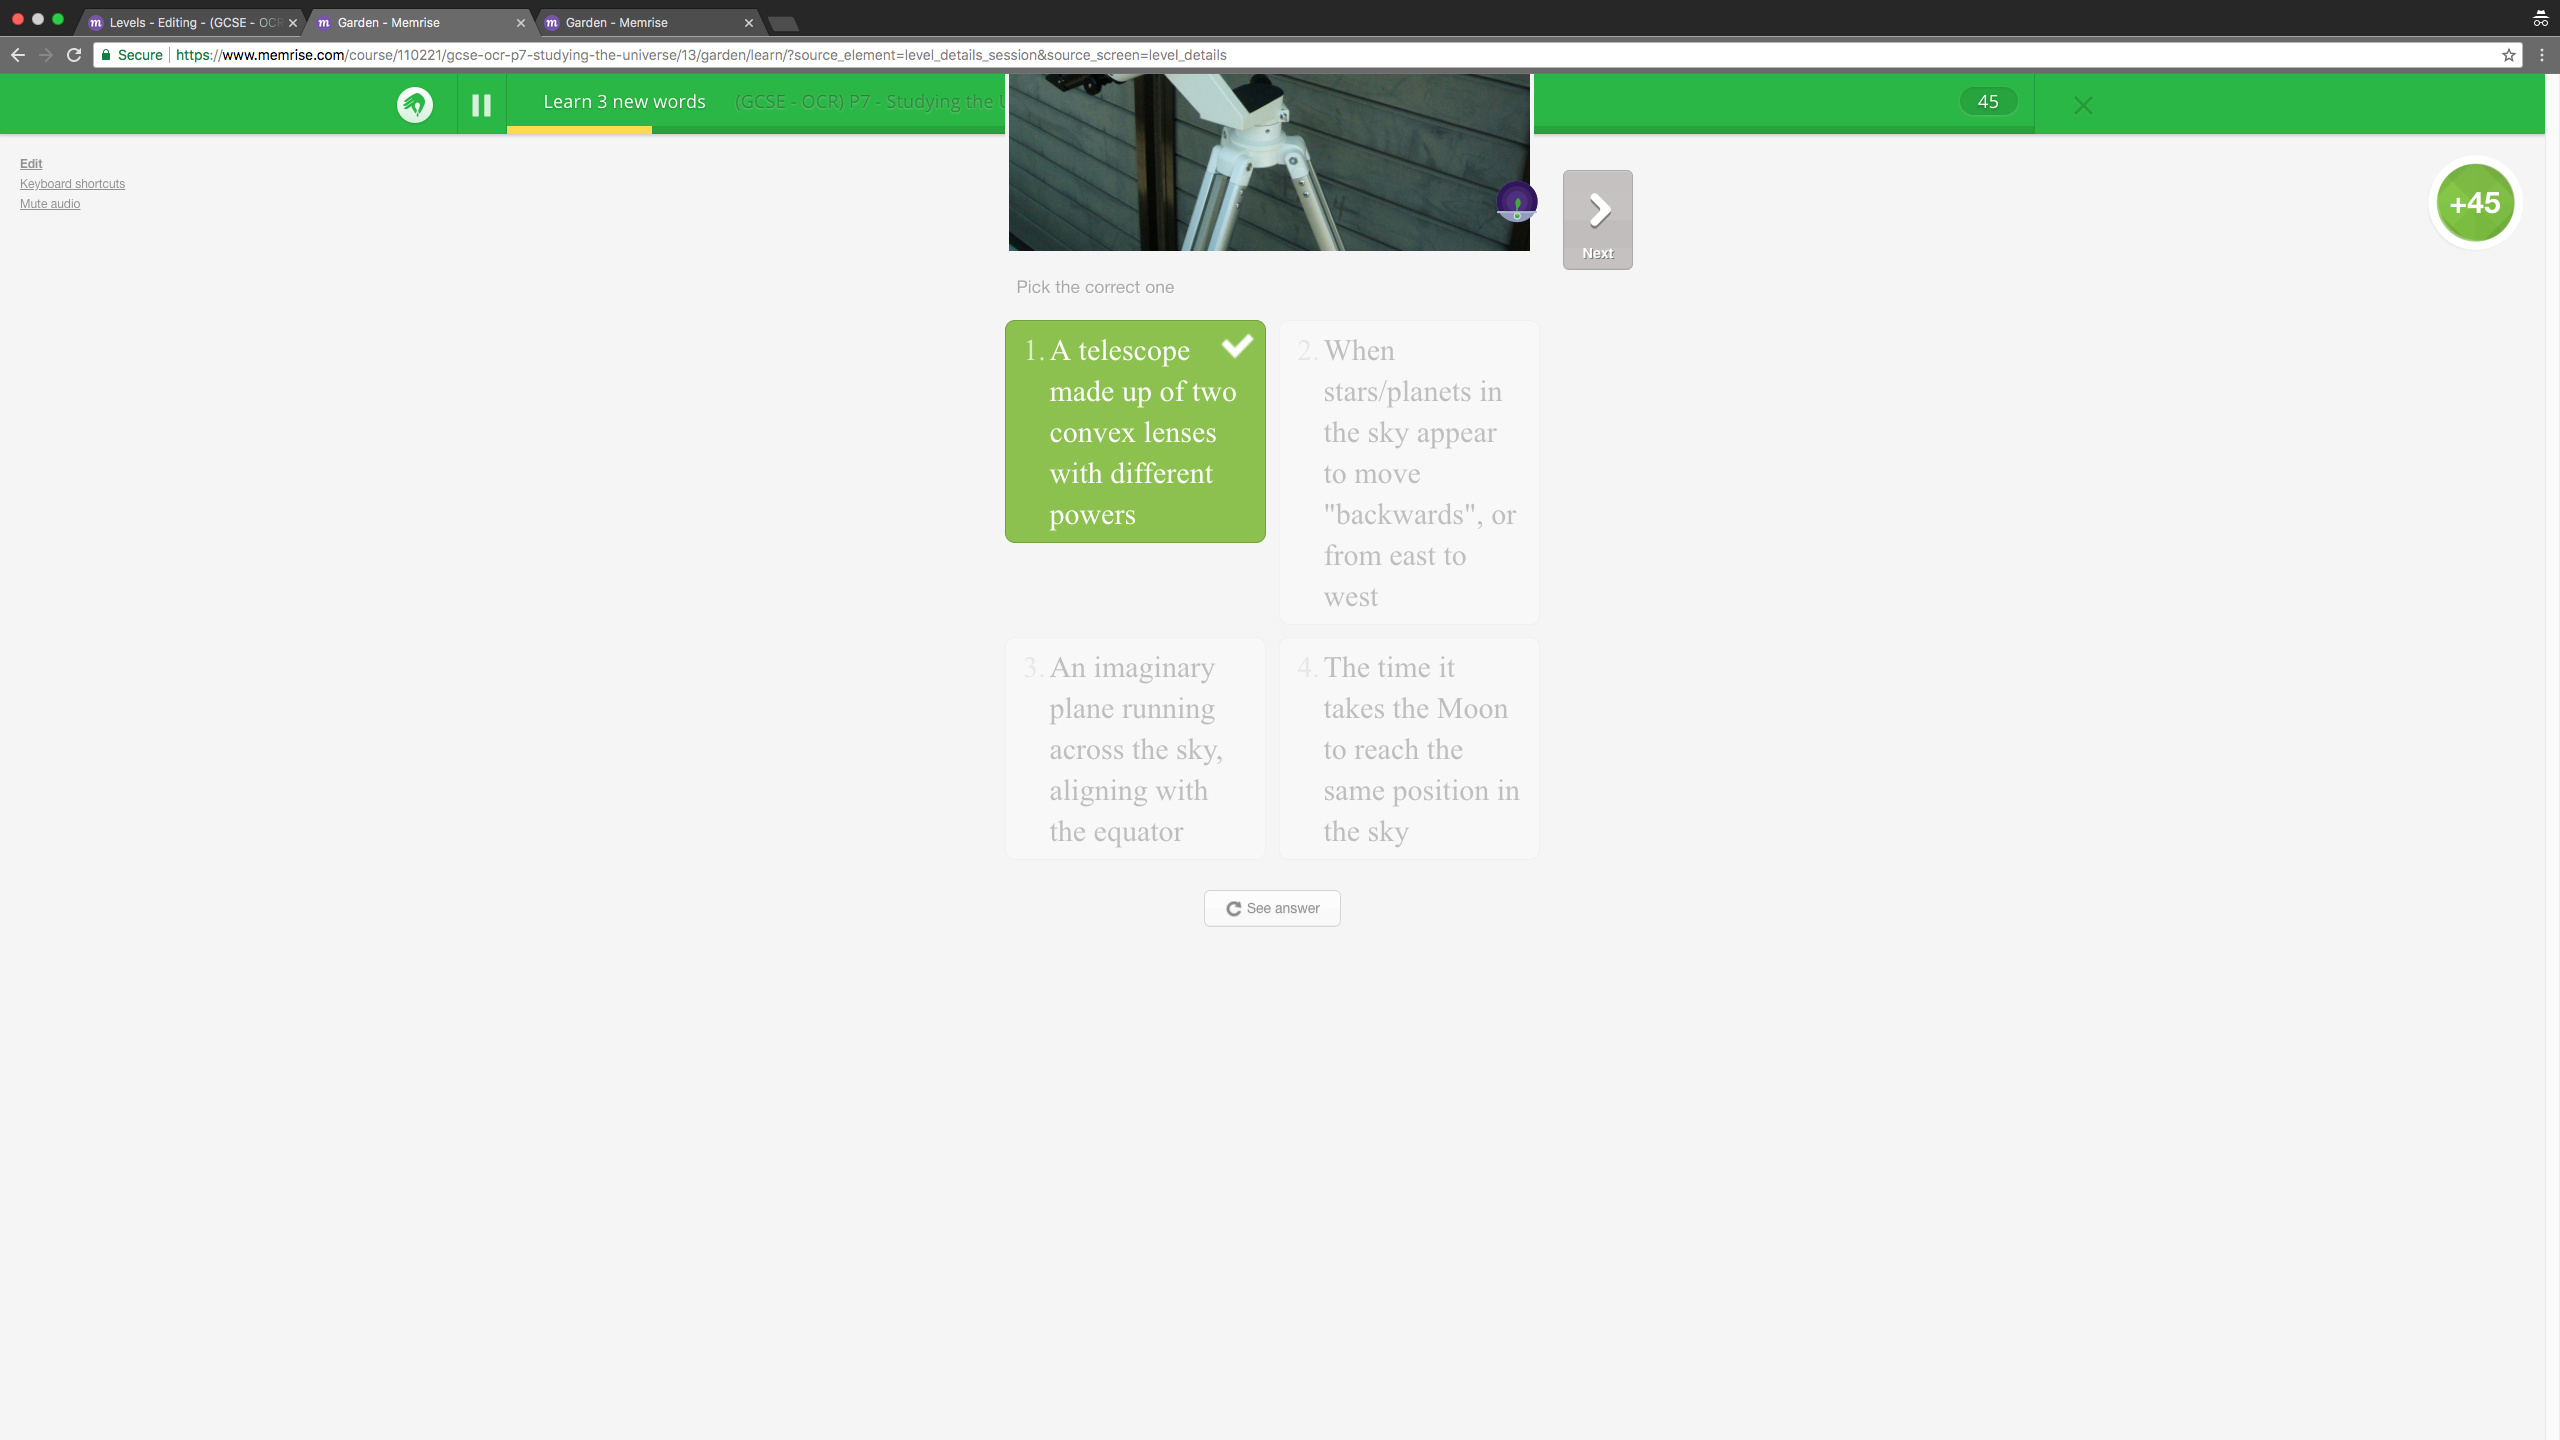
Task: Choose answer 4 about the Moon
Action: (1409, 749)
